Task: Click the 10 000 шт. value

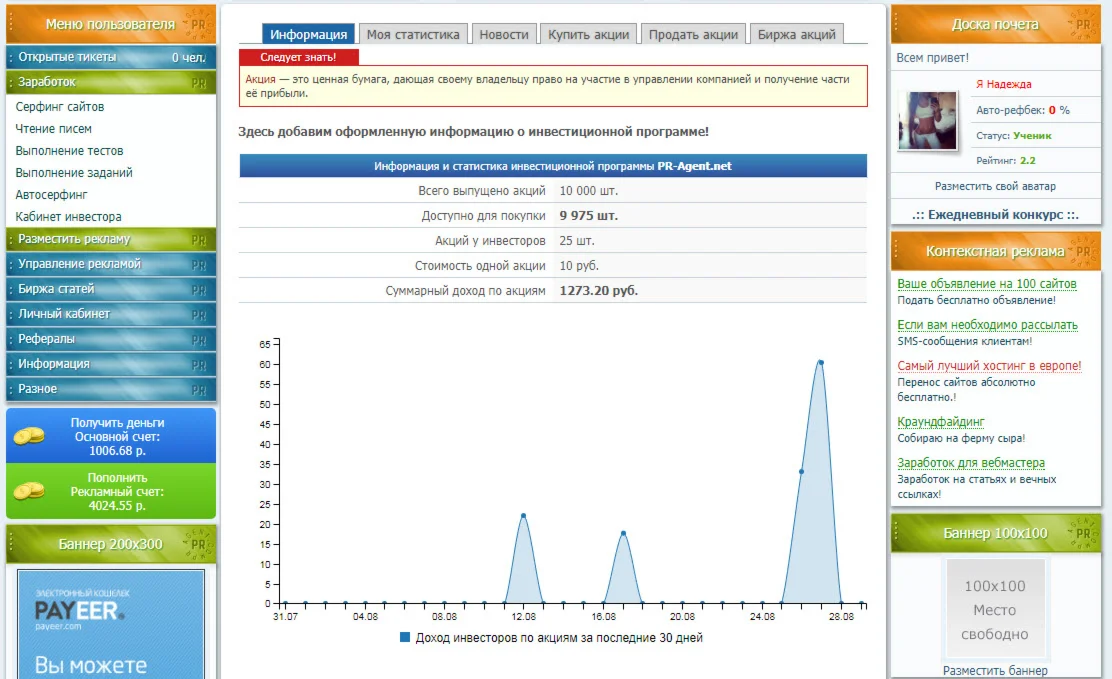Action: (x=589, y=191)
